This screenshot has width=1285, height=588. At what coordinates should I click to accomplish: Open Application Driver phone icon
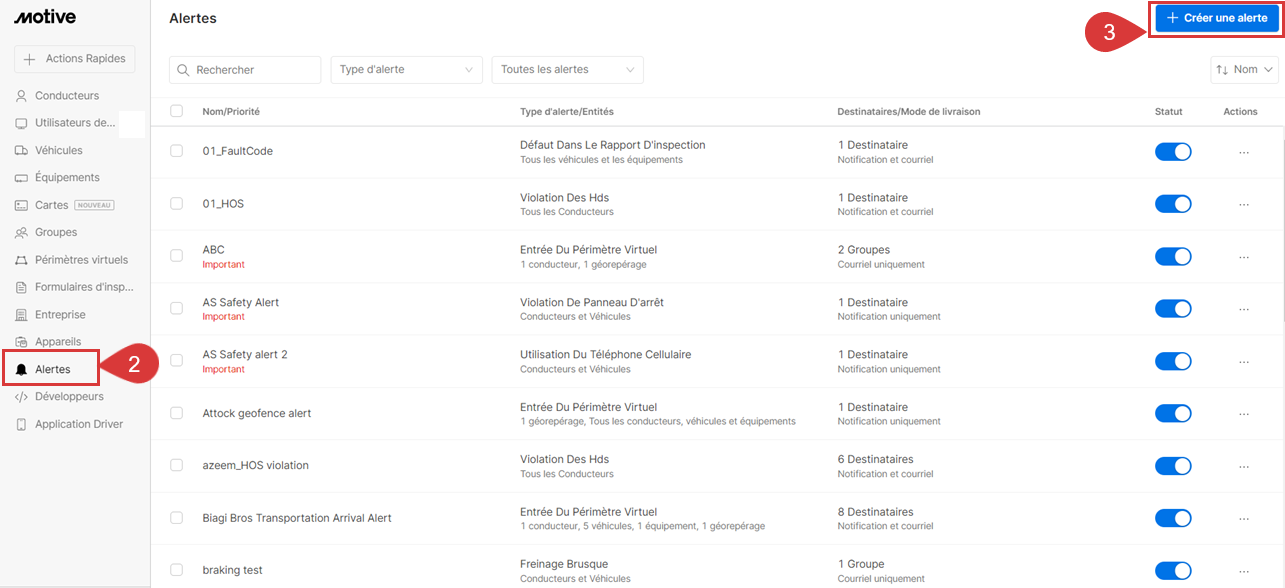pos(22,424)
